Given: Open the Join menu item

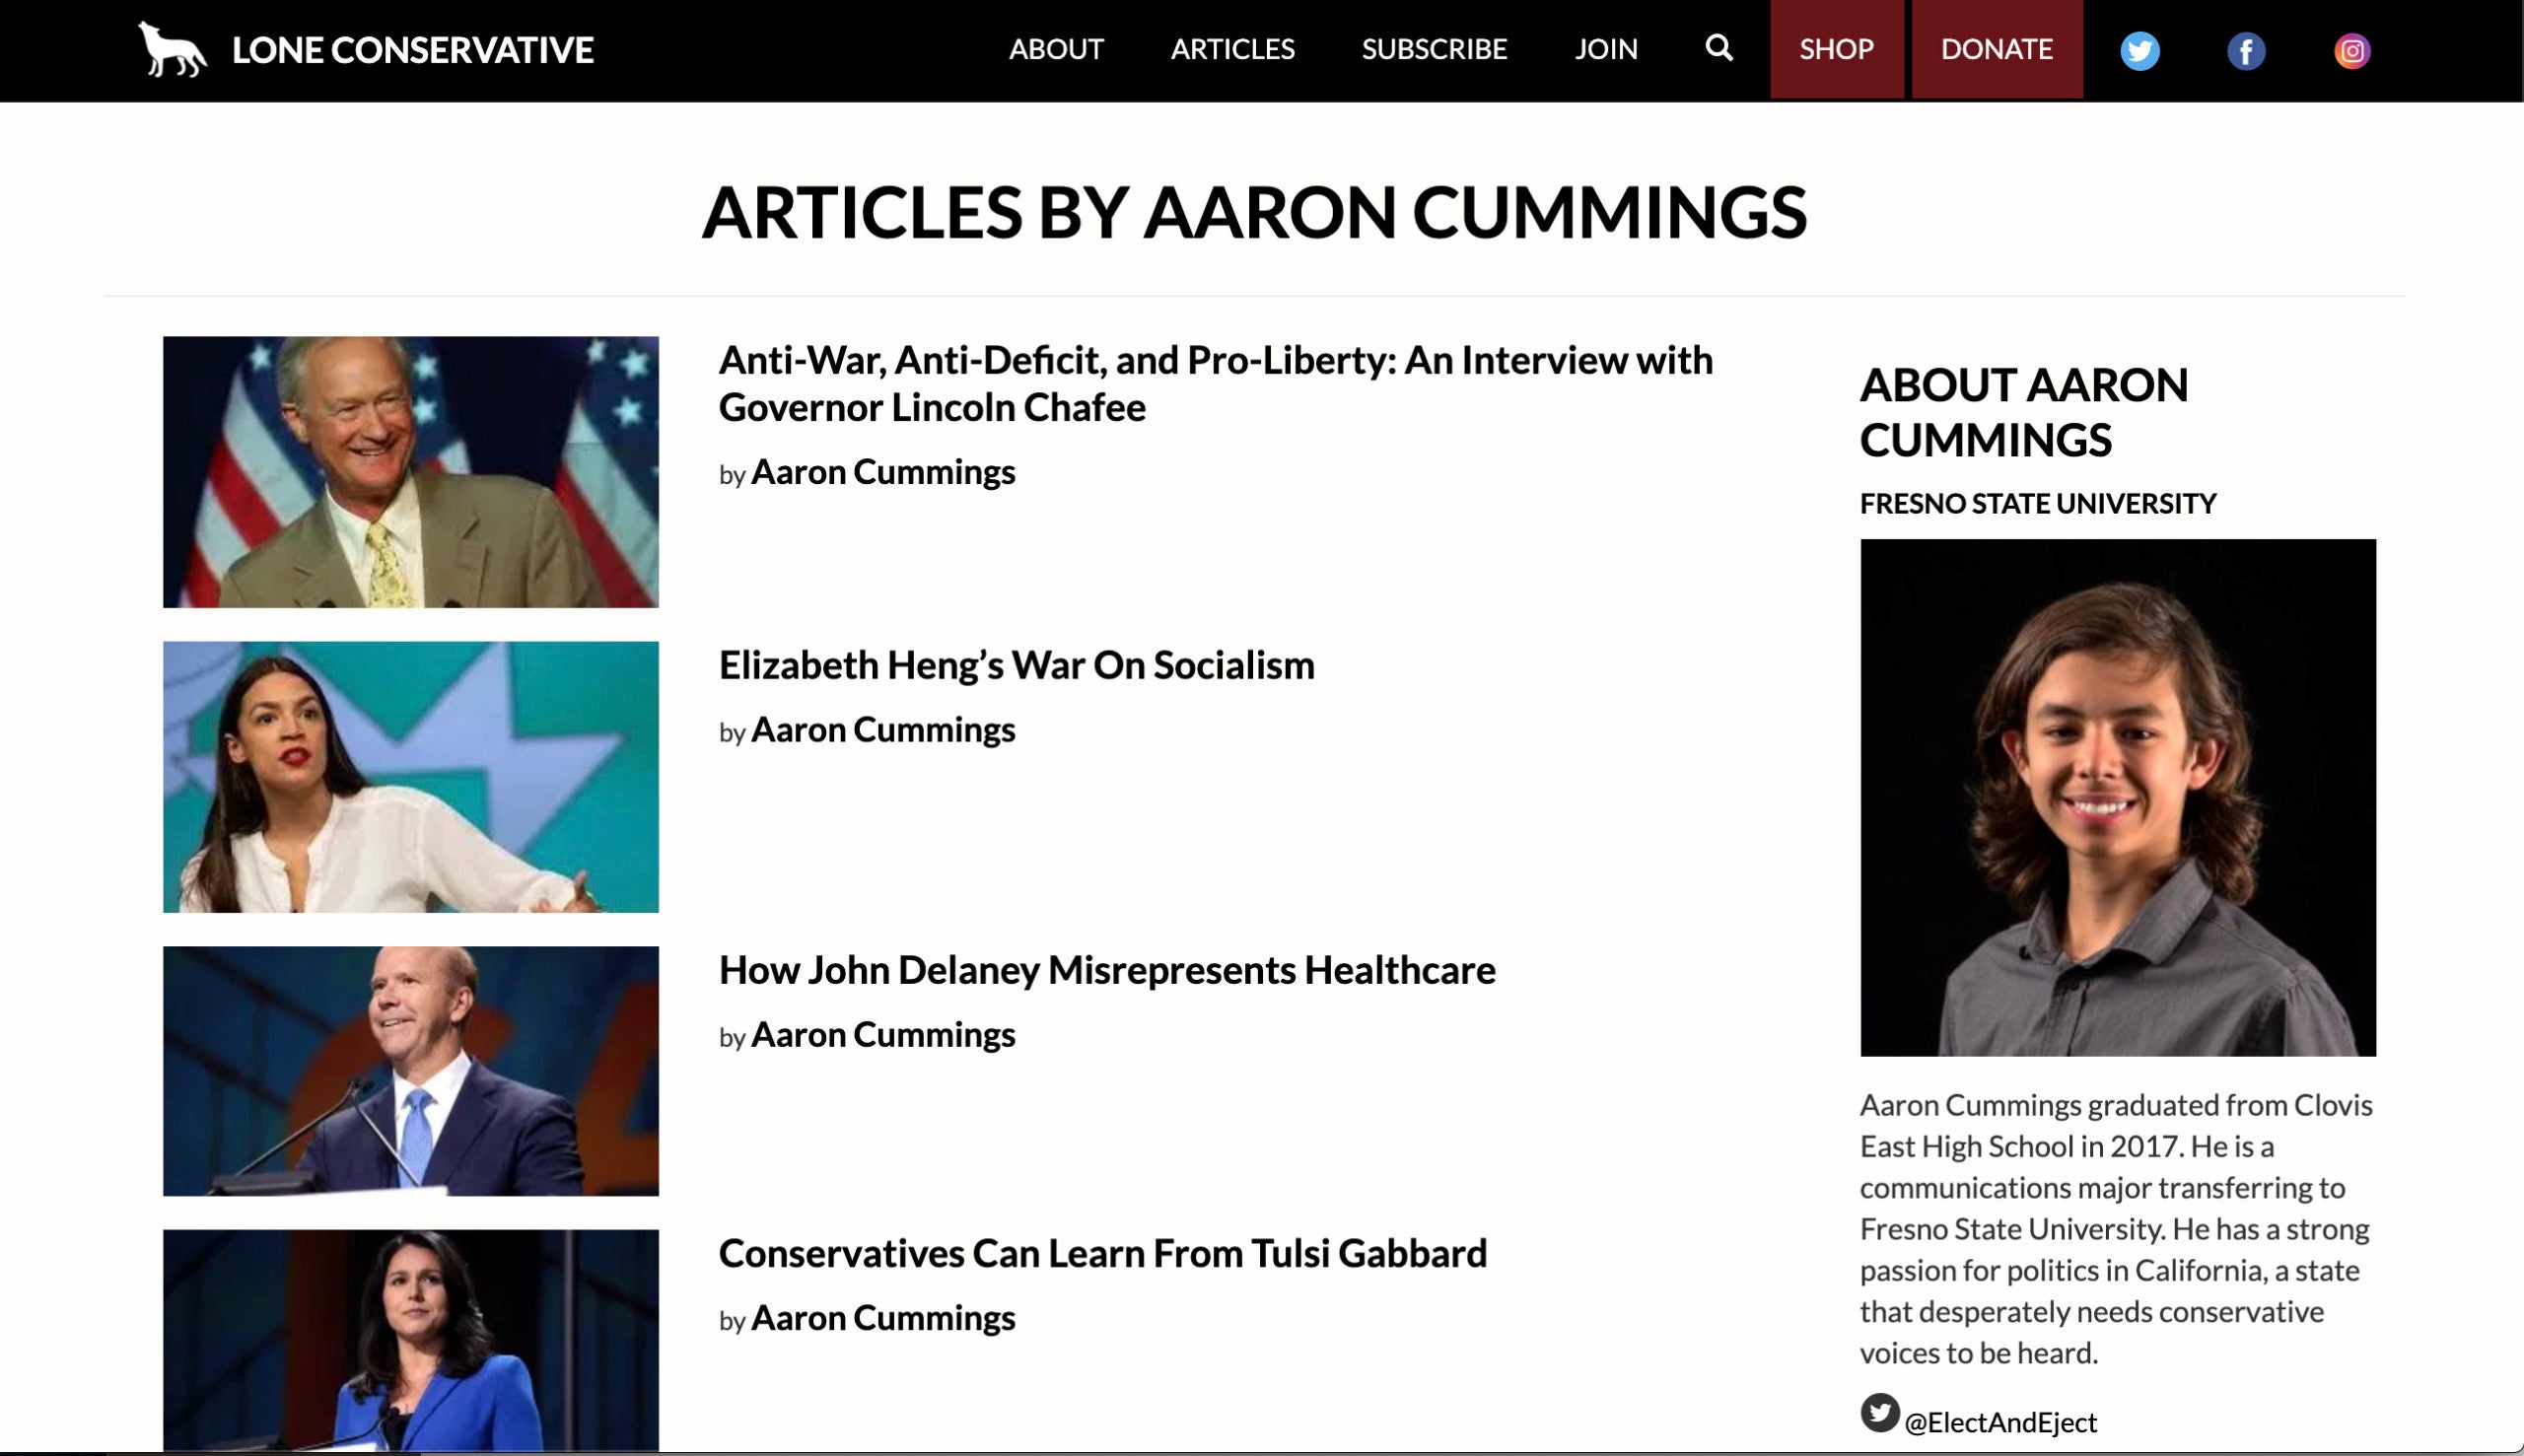Looking at the screenshot, I should 1606,49.
